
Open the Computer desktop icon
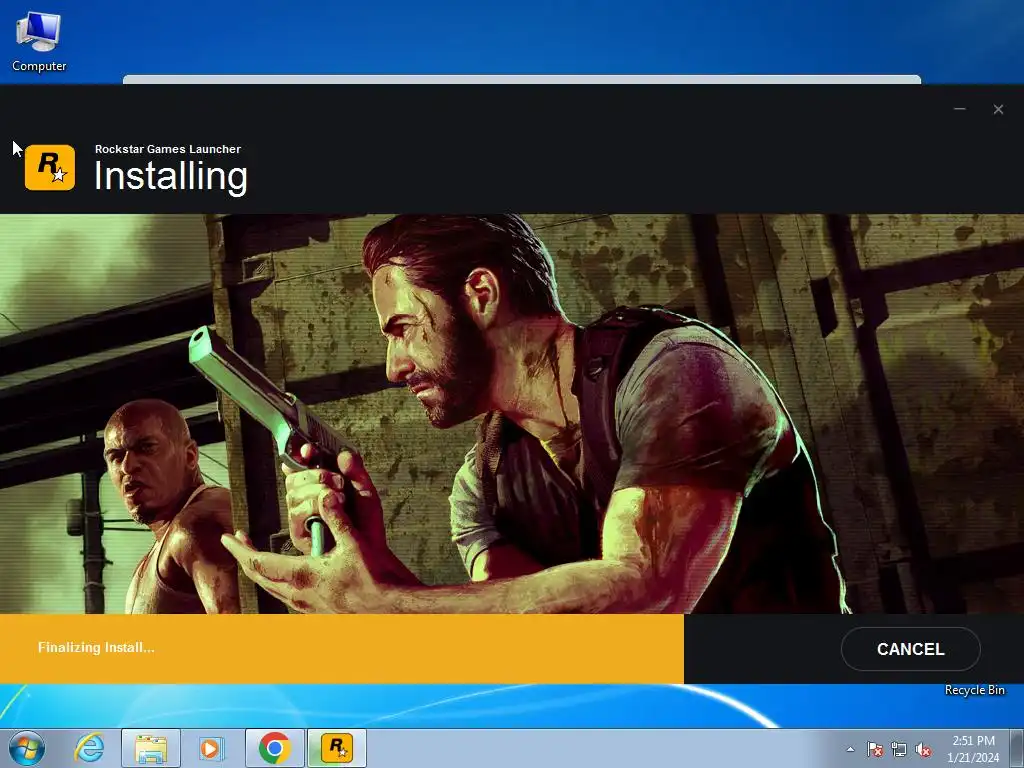(39, 40)
